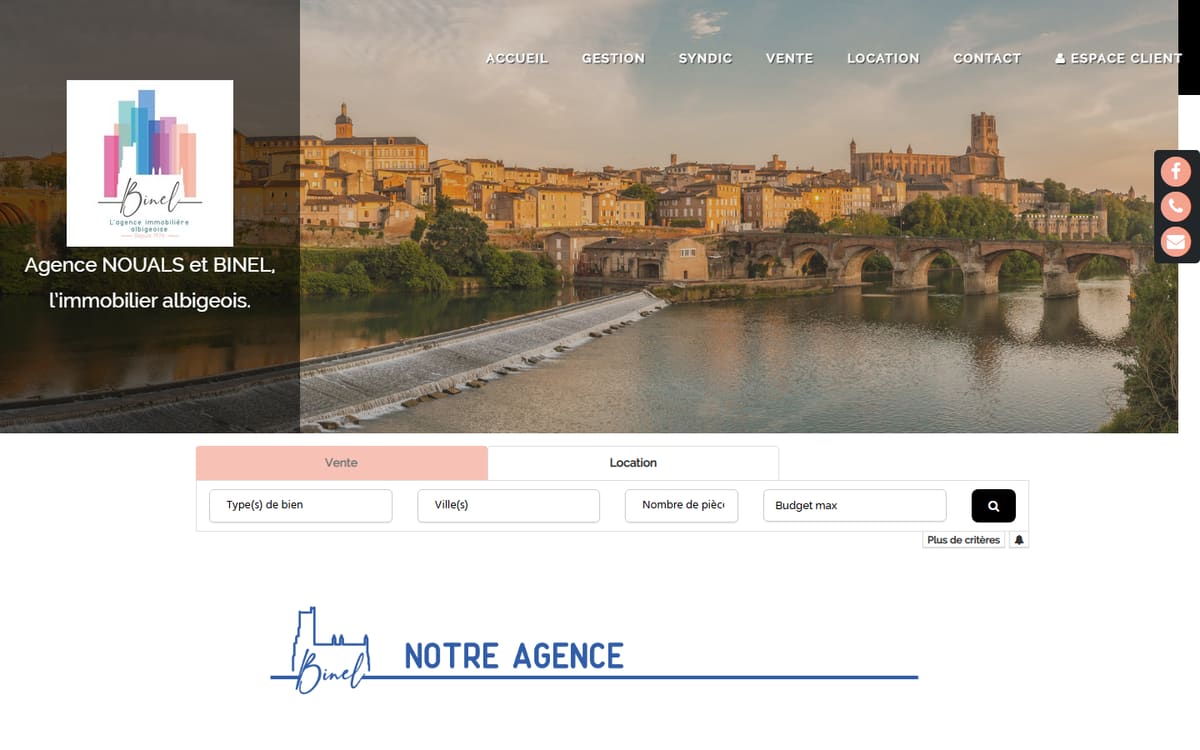This screenshot has height=750, width=1200.
Task: Click the text l'immobilier albigeois
Action: tap(150, 300)
